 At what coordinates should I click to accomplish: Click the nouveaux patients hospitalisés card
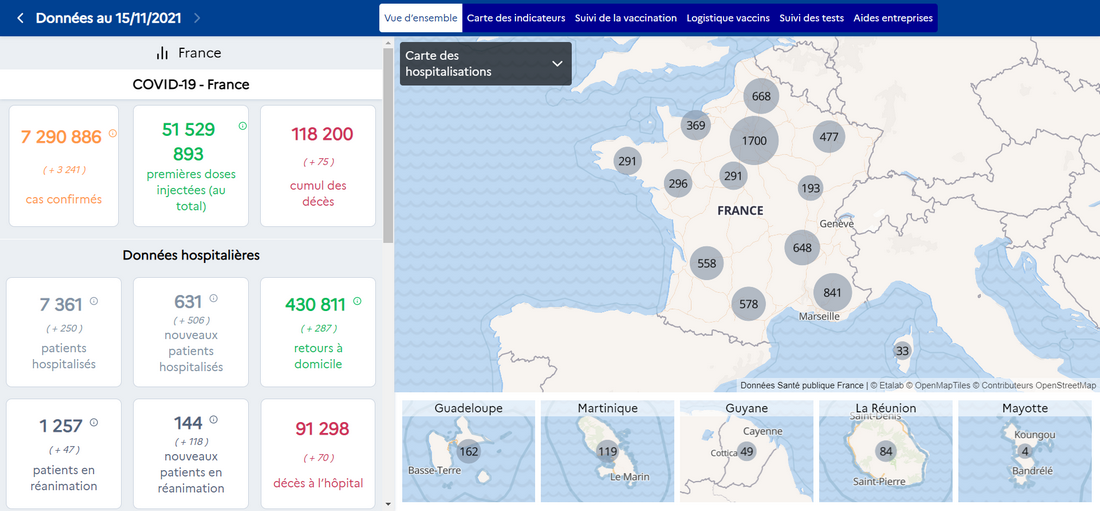point(191,332)
